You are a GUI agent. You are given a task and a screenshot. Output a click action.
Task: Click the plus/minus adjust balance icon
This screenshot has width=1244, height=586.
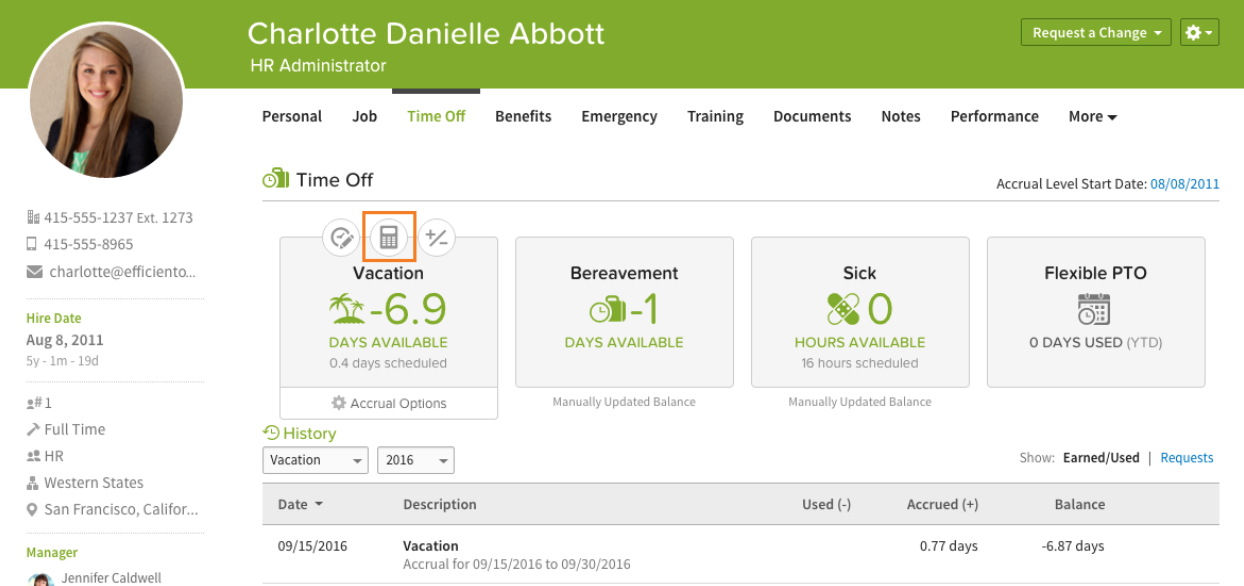coord(436,237)
